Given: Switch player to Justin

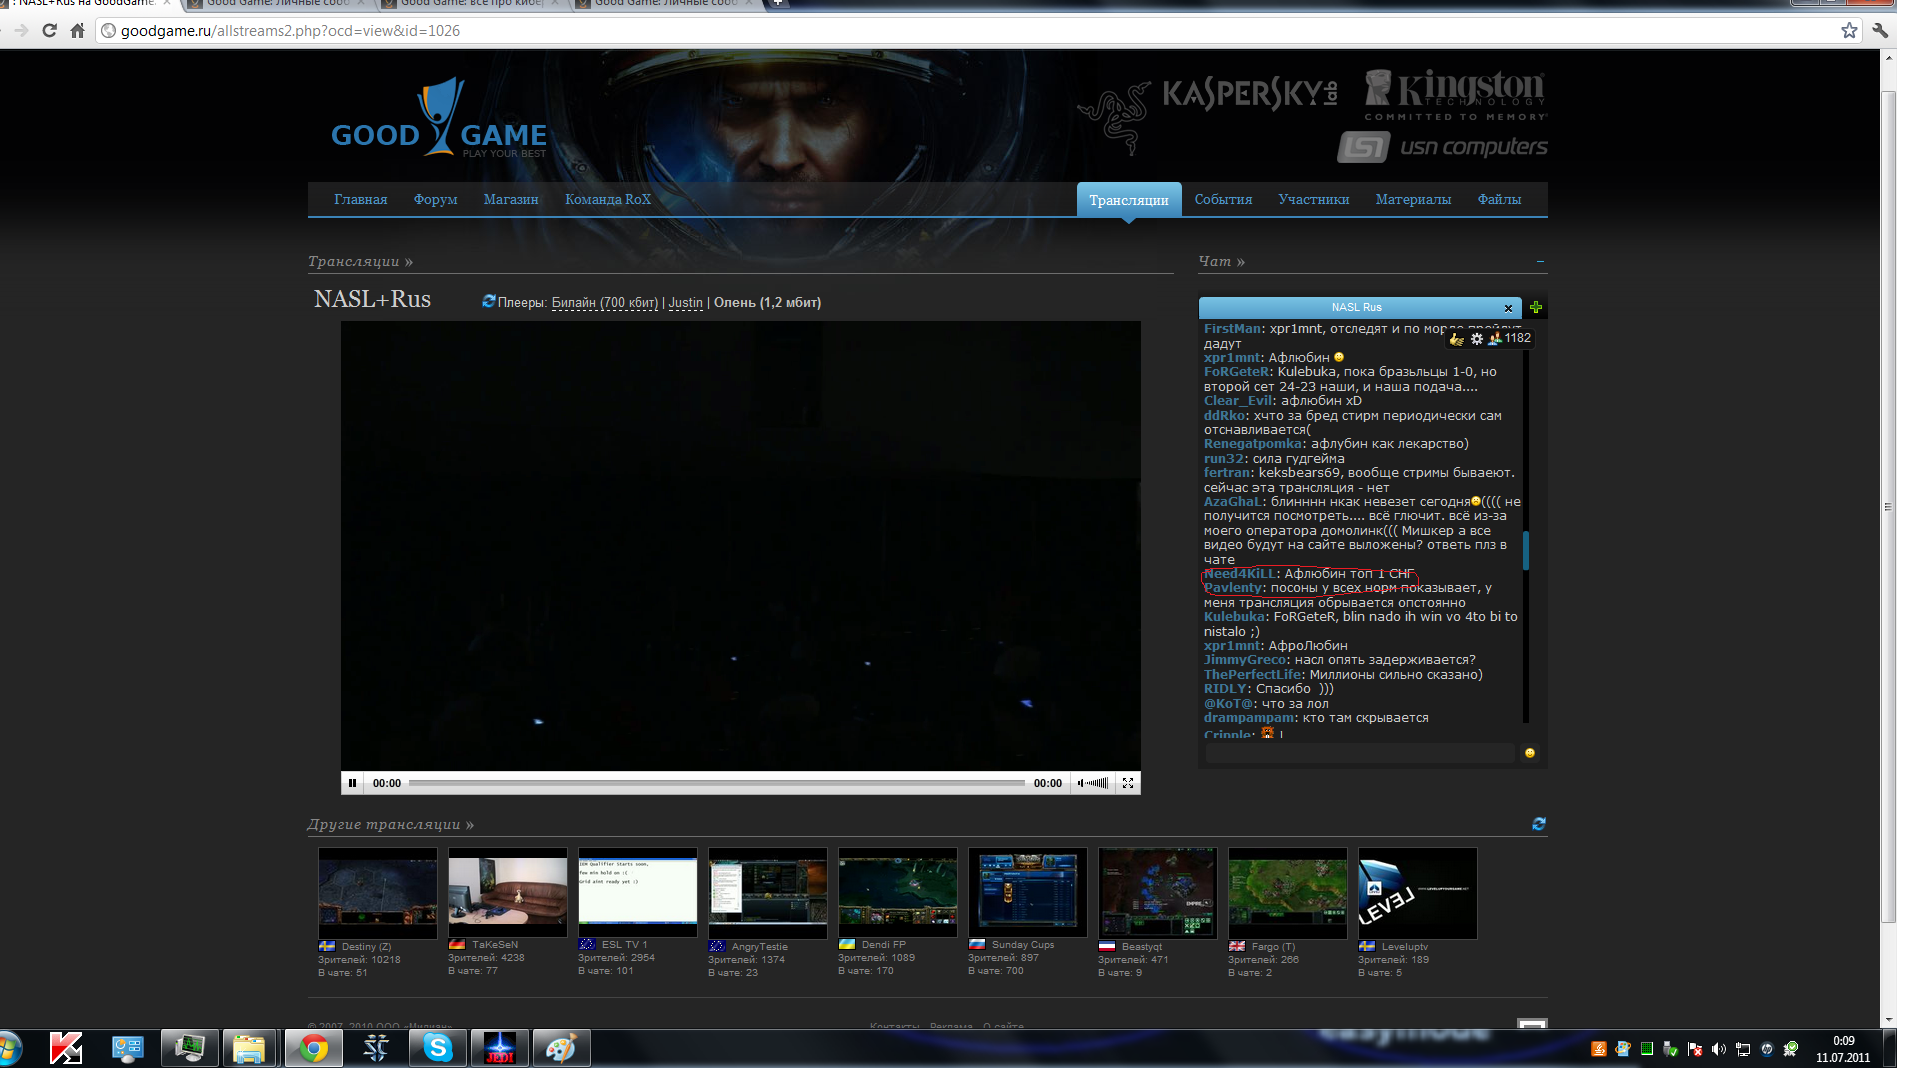Looking at the screenshot, I should (685, 302).
